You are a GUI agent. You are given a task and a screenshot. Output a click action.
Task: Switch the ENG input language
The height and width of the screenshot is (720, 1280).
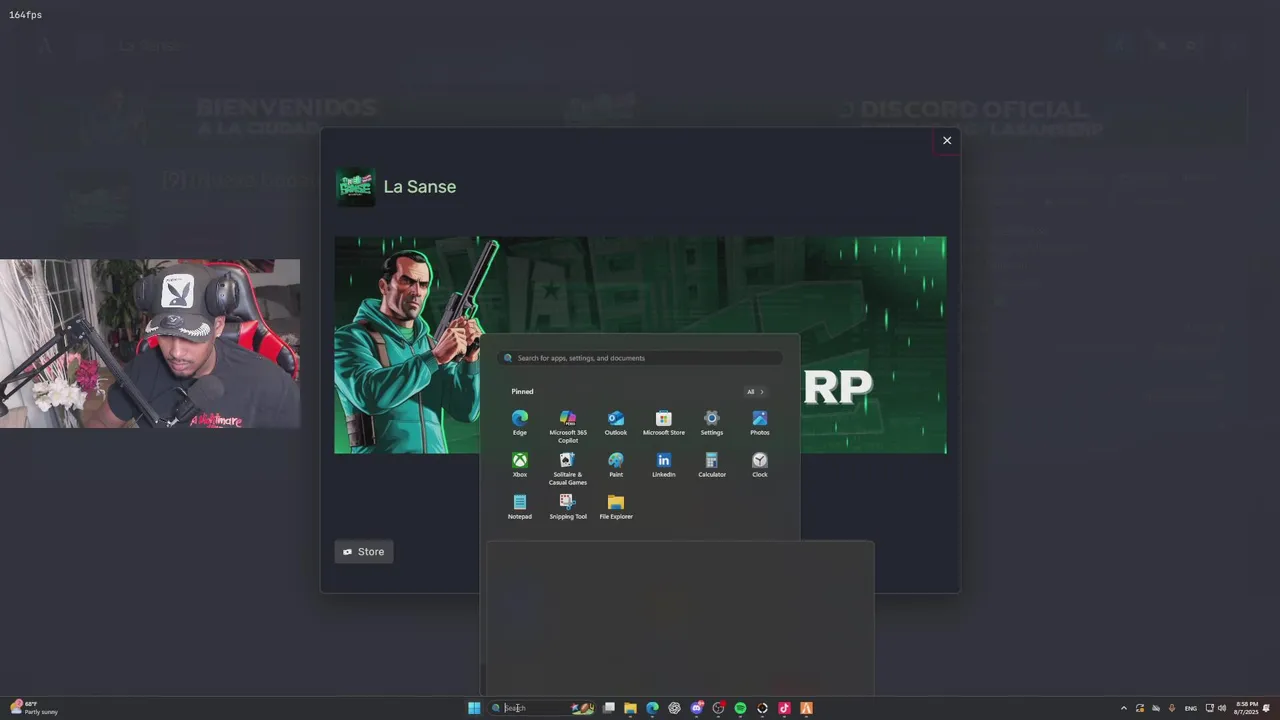(1191, 708)
